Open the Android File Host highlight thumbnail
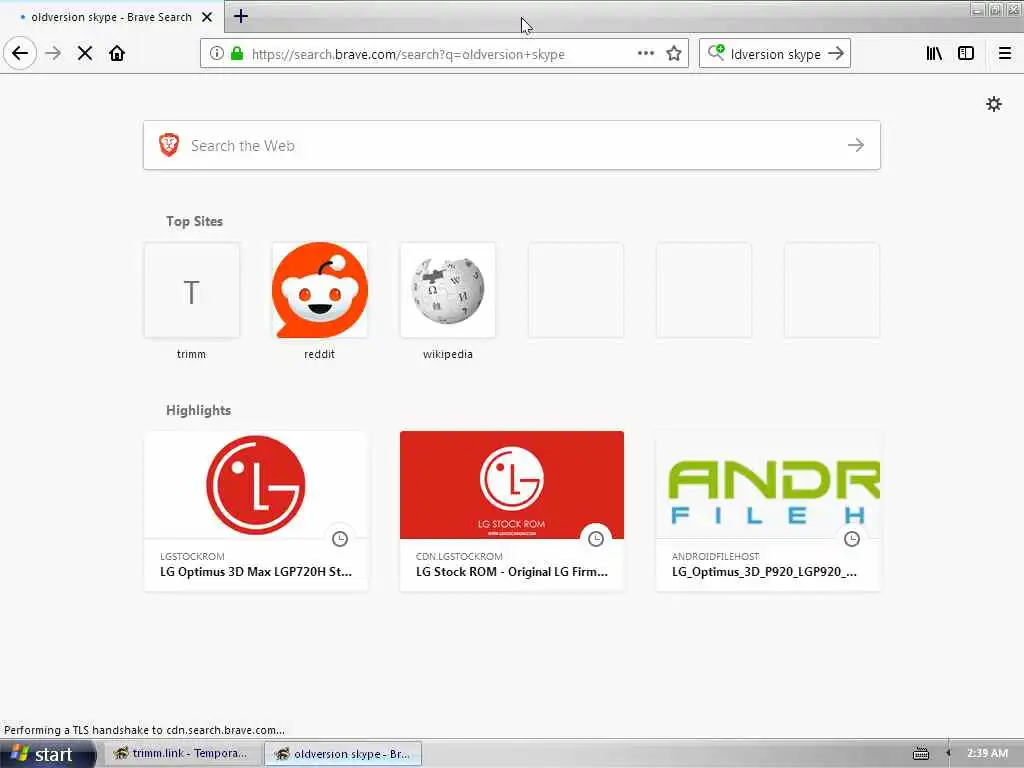Viewport: 1024px width, 768px height. 767,485
